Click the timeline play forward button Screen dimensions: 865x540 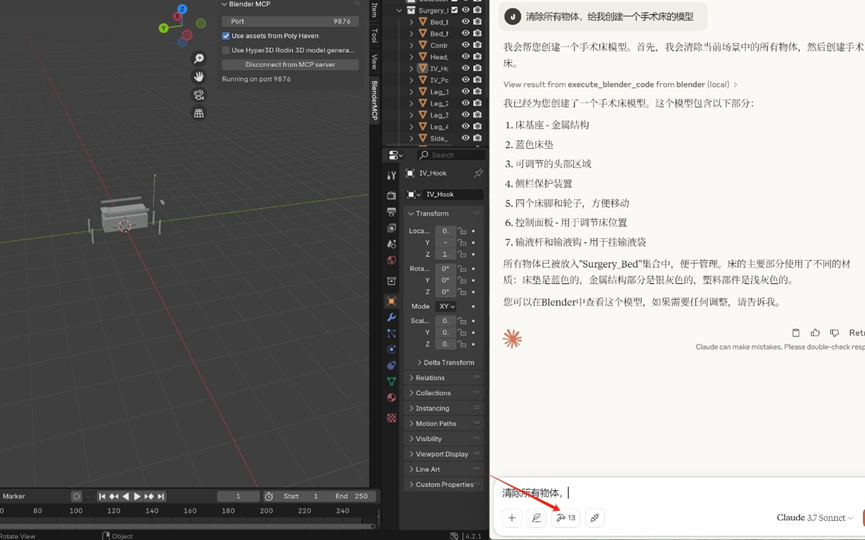click(137, 496)
